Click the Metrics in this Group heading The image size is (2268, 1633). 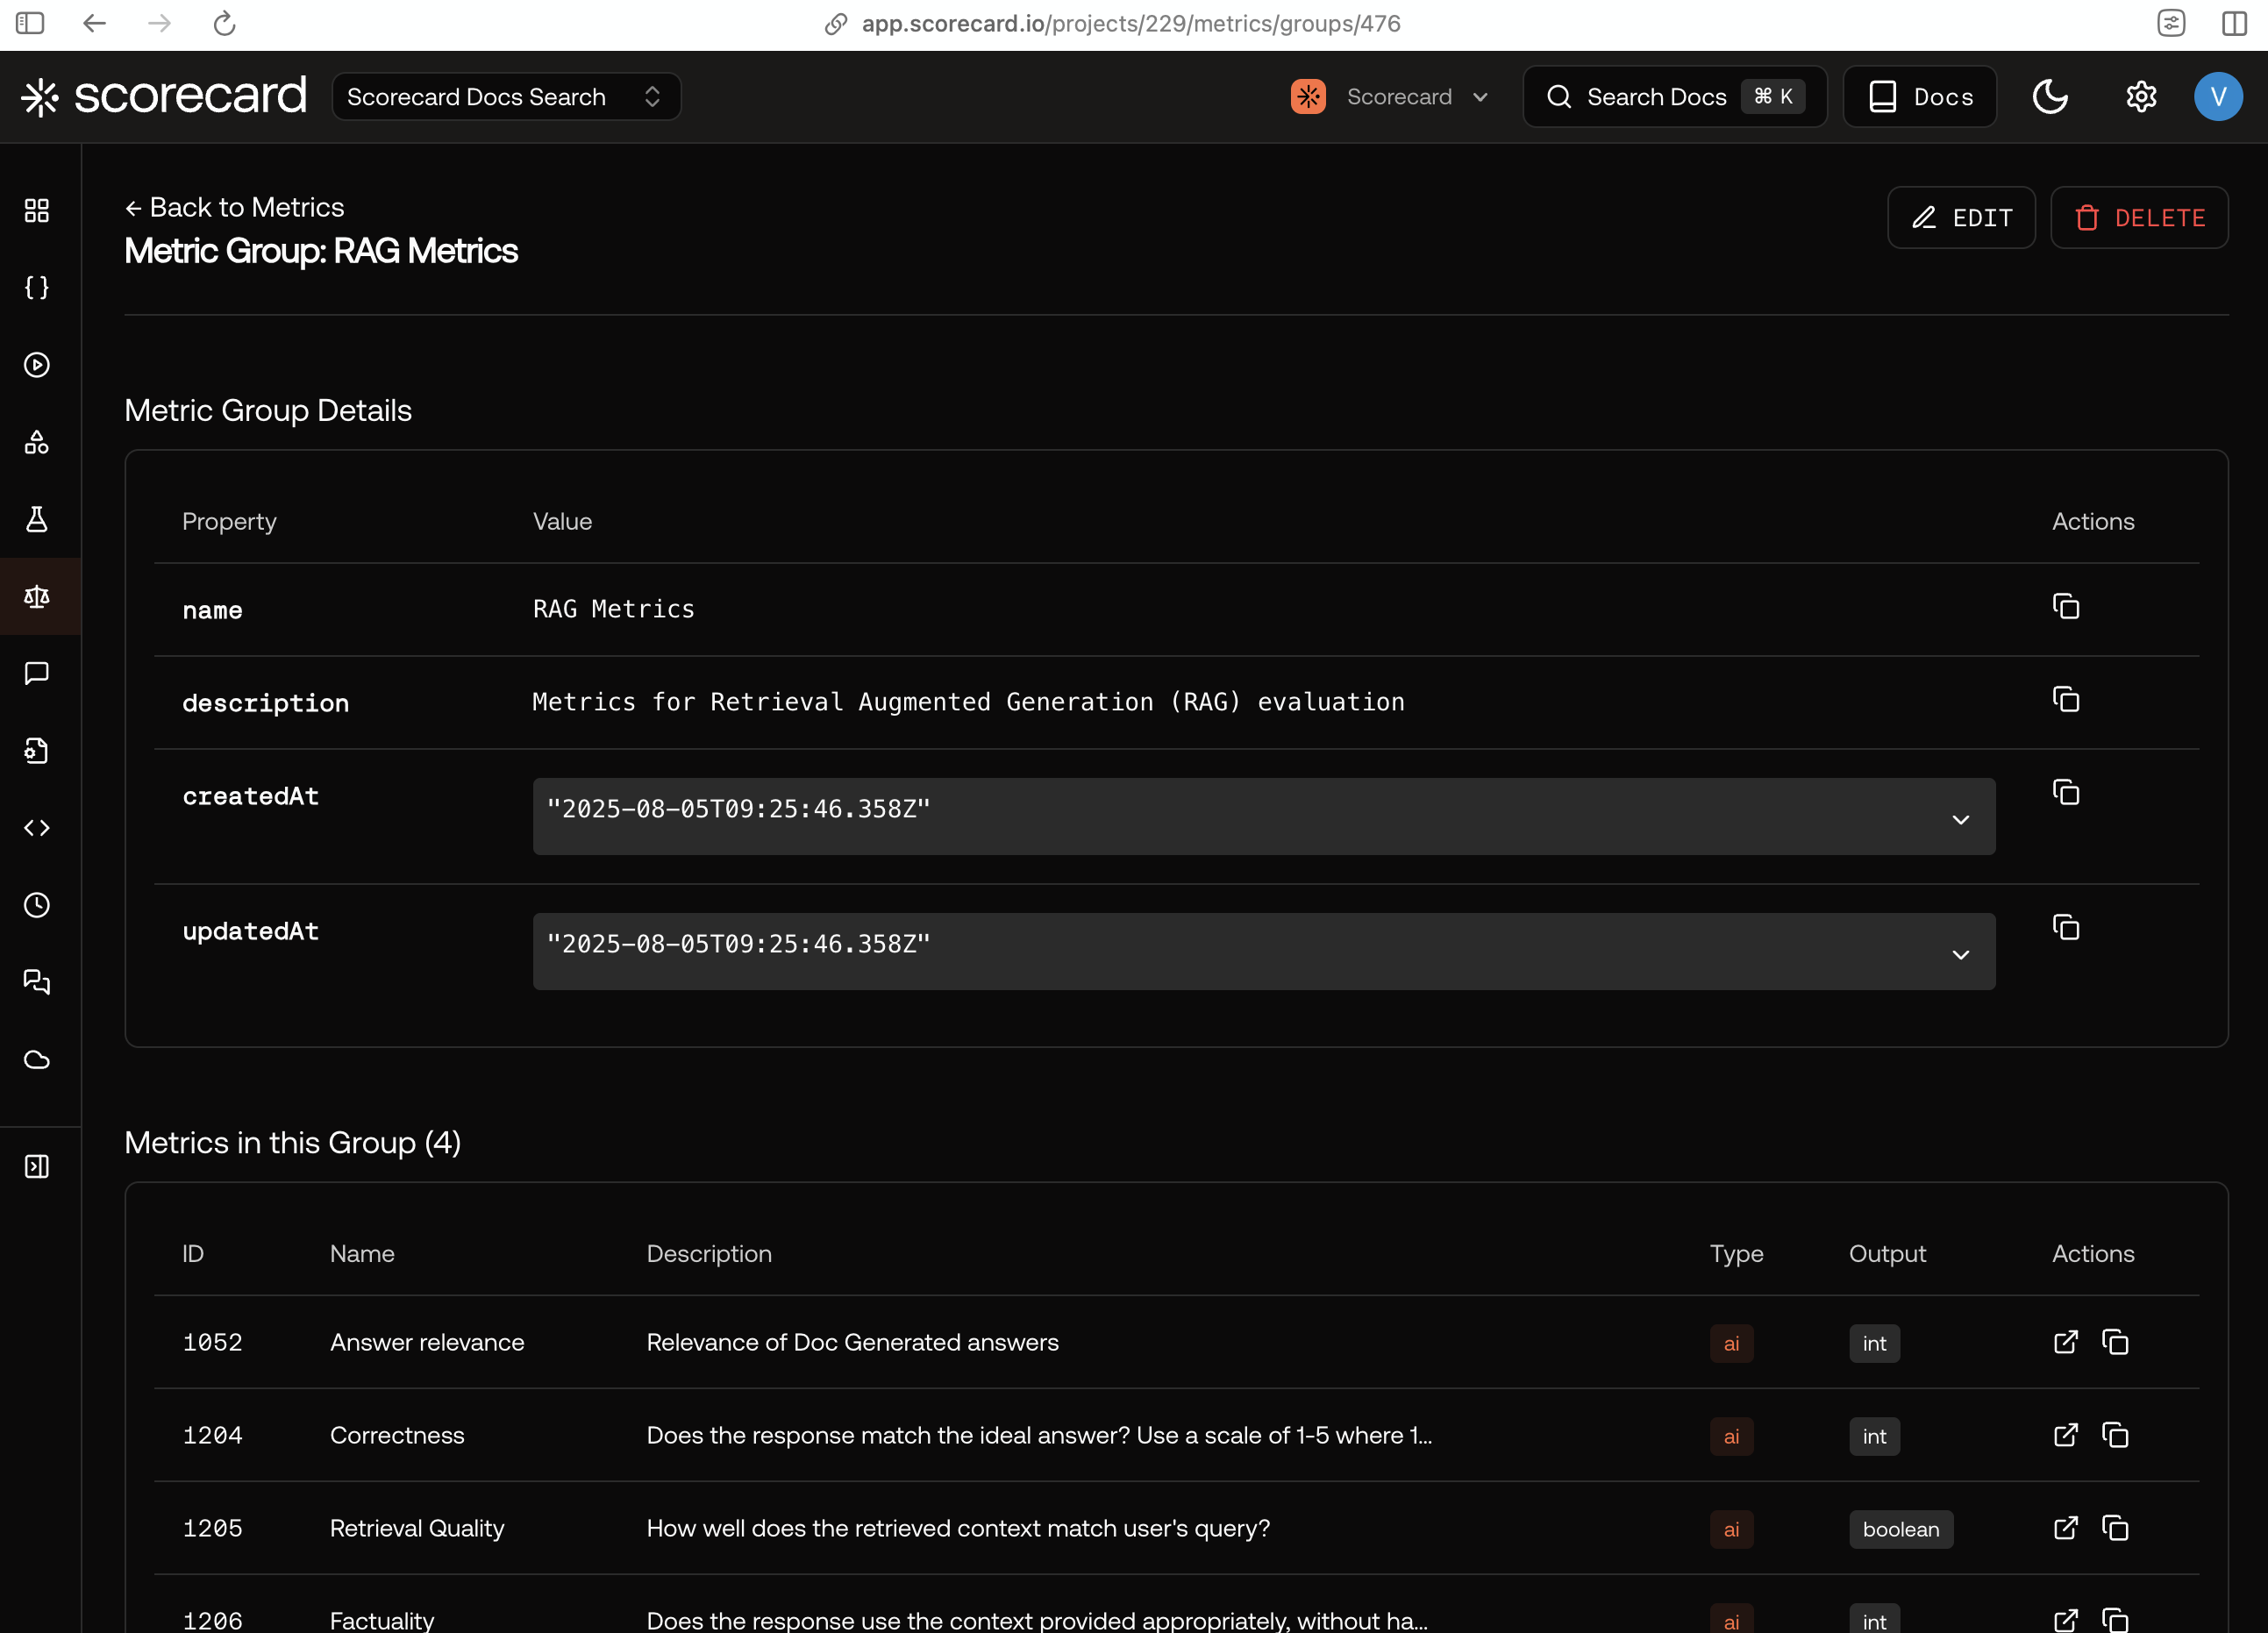pyautogui.click(x=292, y=1142)
